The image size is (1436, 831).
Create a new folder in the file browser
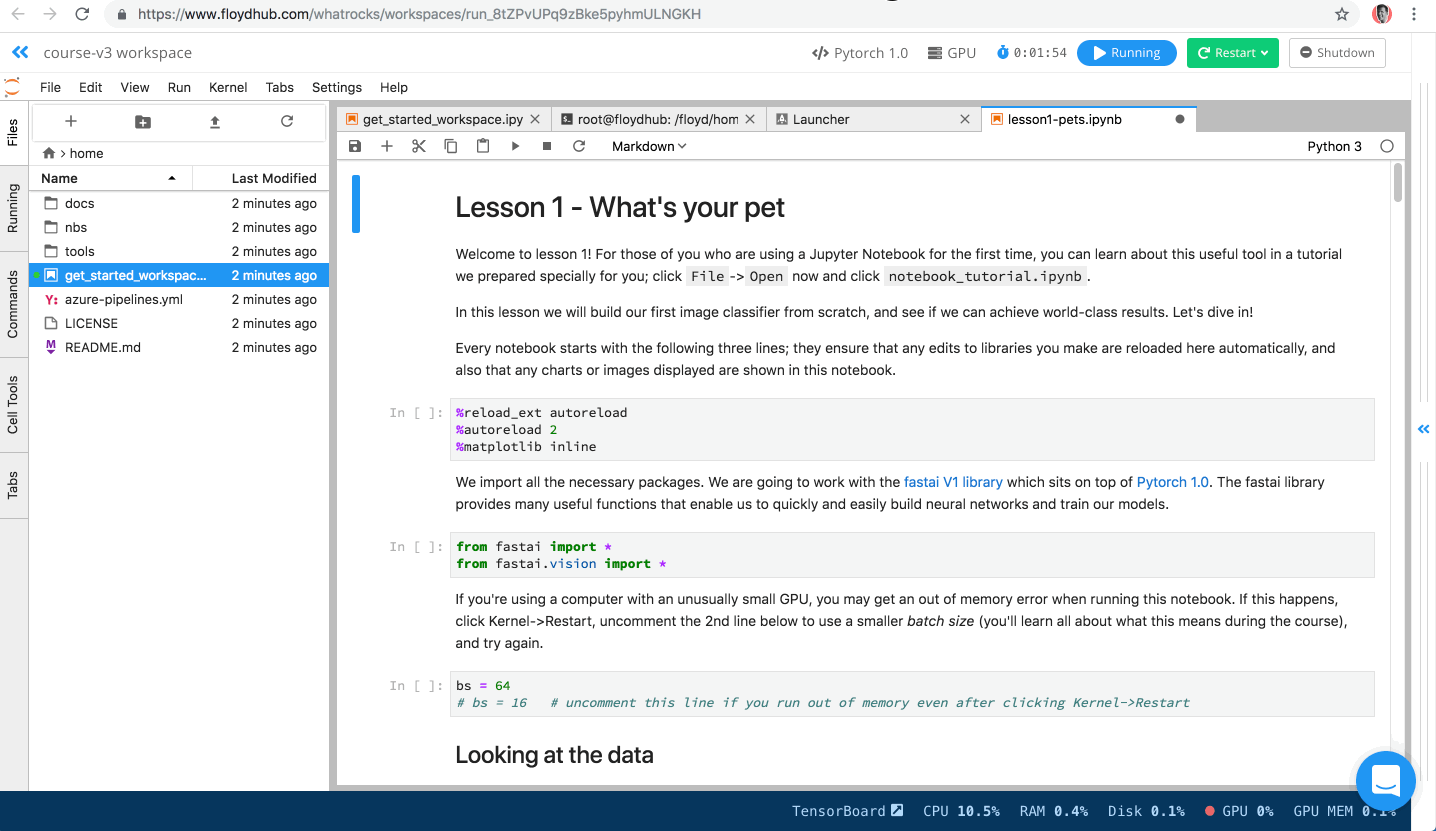pyautogui.click(x=143, y=122)
